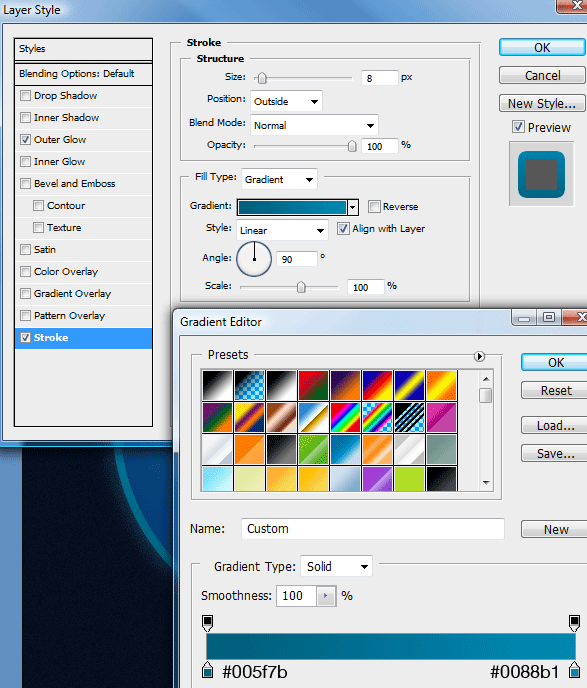Viewport: 587px width, 688px height.
Task: Expand the Gradient Type Solid dropdown
Action: [336, 566]
